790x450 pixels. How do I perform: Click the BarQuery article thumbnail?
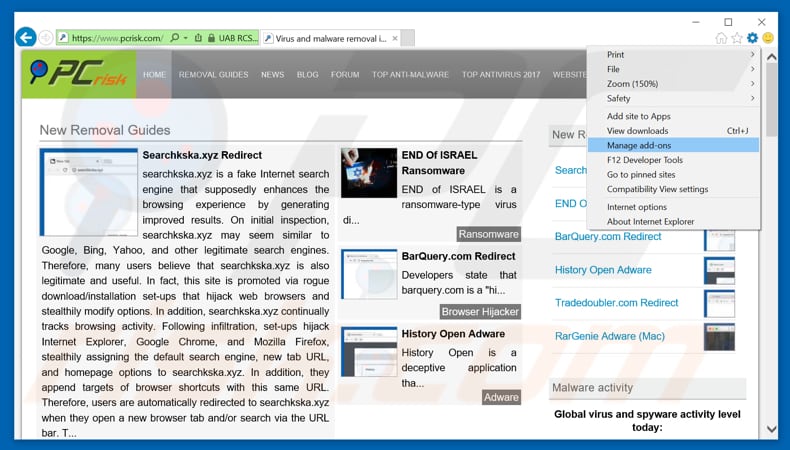point(369,274)
